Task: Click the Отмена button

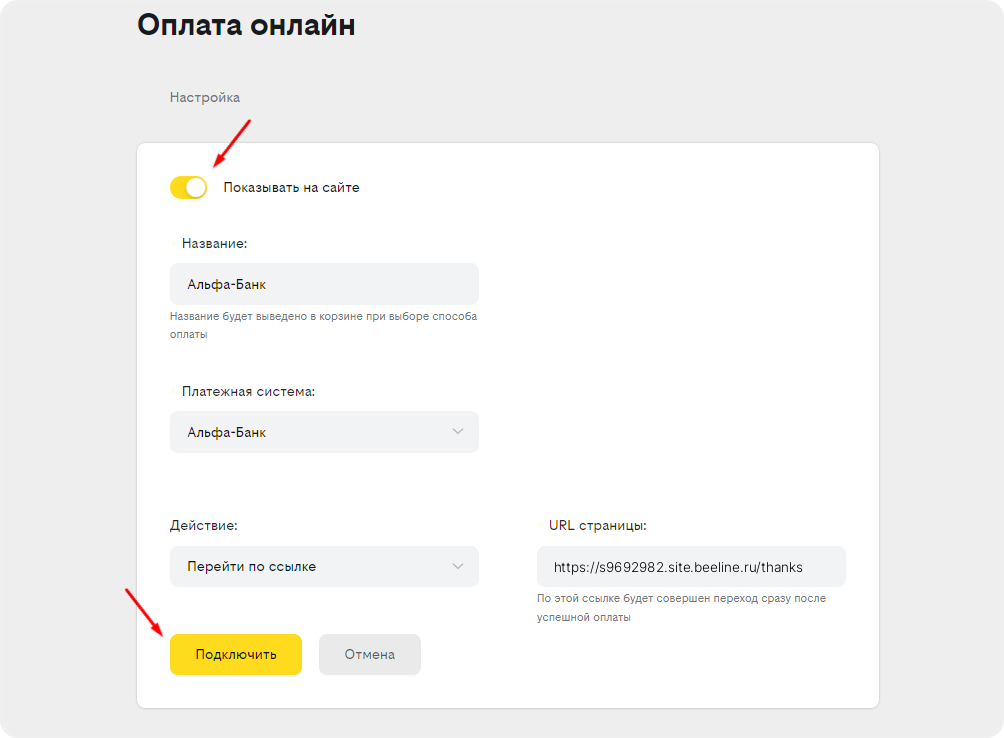Action: pos(369,654)
